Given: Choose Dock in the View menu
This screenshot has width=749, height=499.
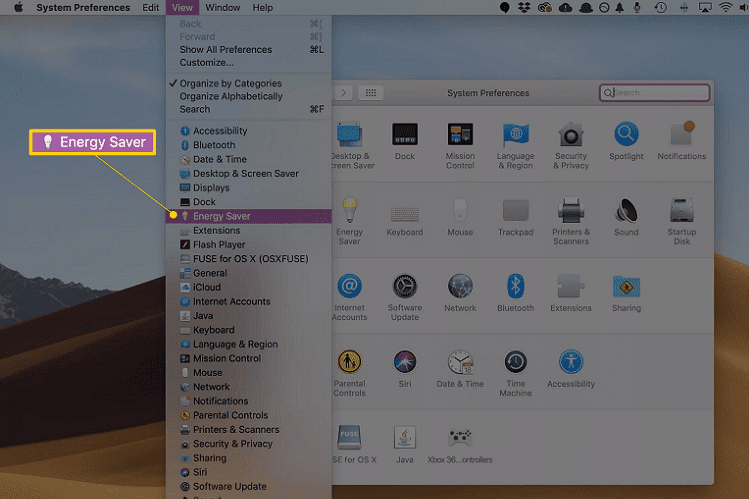Looking at the screenshot, I should click(249, 202).
